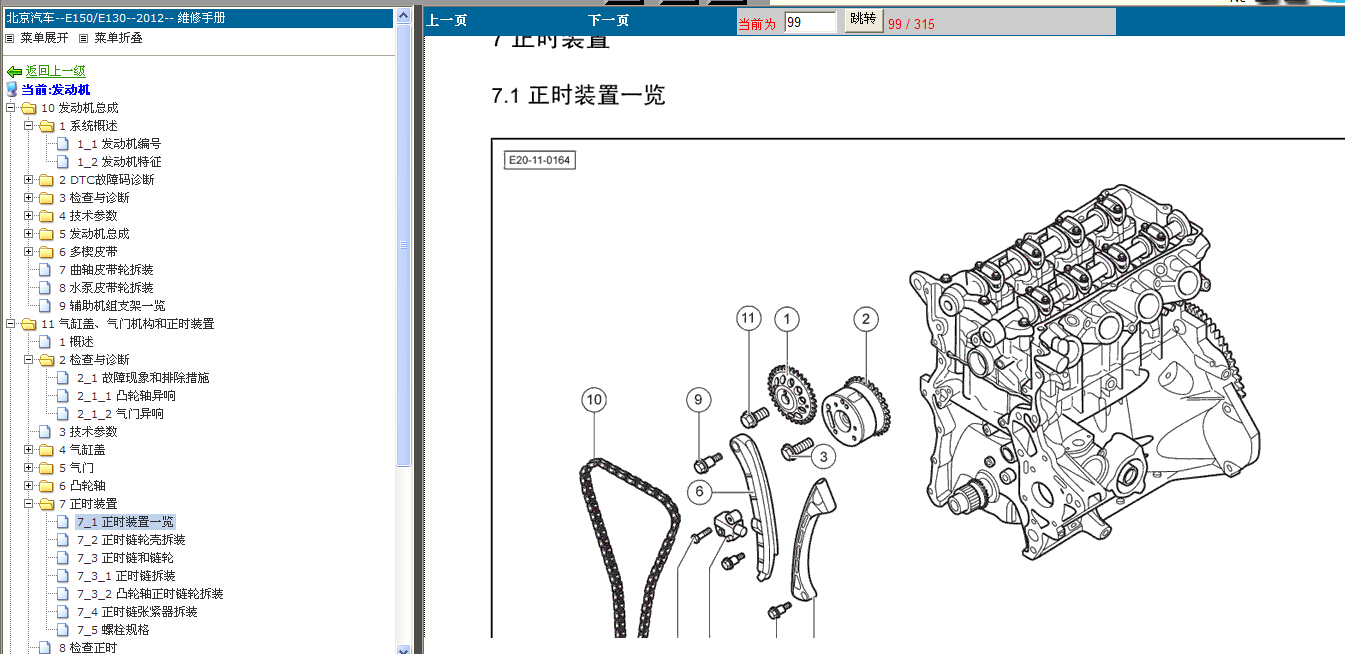The image size is (1345, 654).
Task: Click the folder icon of 11 气缸盖、气门机构和正时装置
Action: [x=28, y=324]
